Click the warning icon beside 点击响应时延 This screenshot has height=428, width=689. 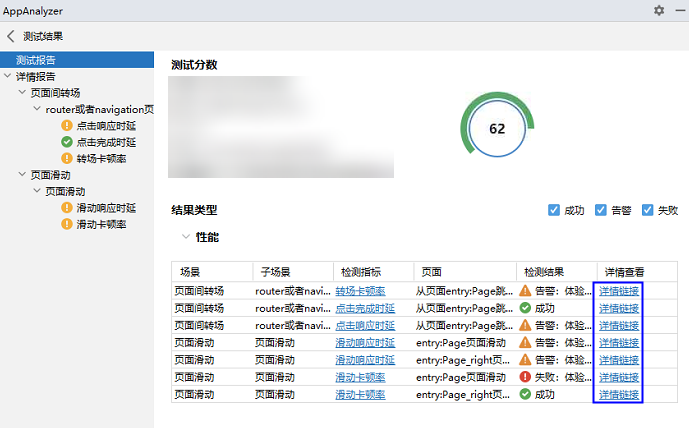[67, 126]
